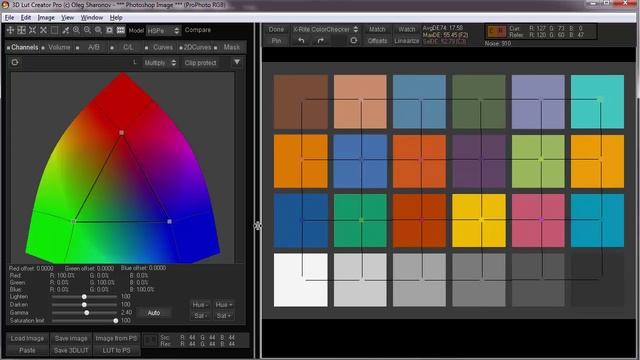The height and width of the screenshot is (360, 640).
Task: Click the Paste button
Action: [x=27, y=350]
